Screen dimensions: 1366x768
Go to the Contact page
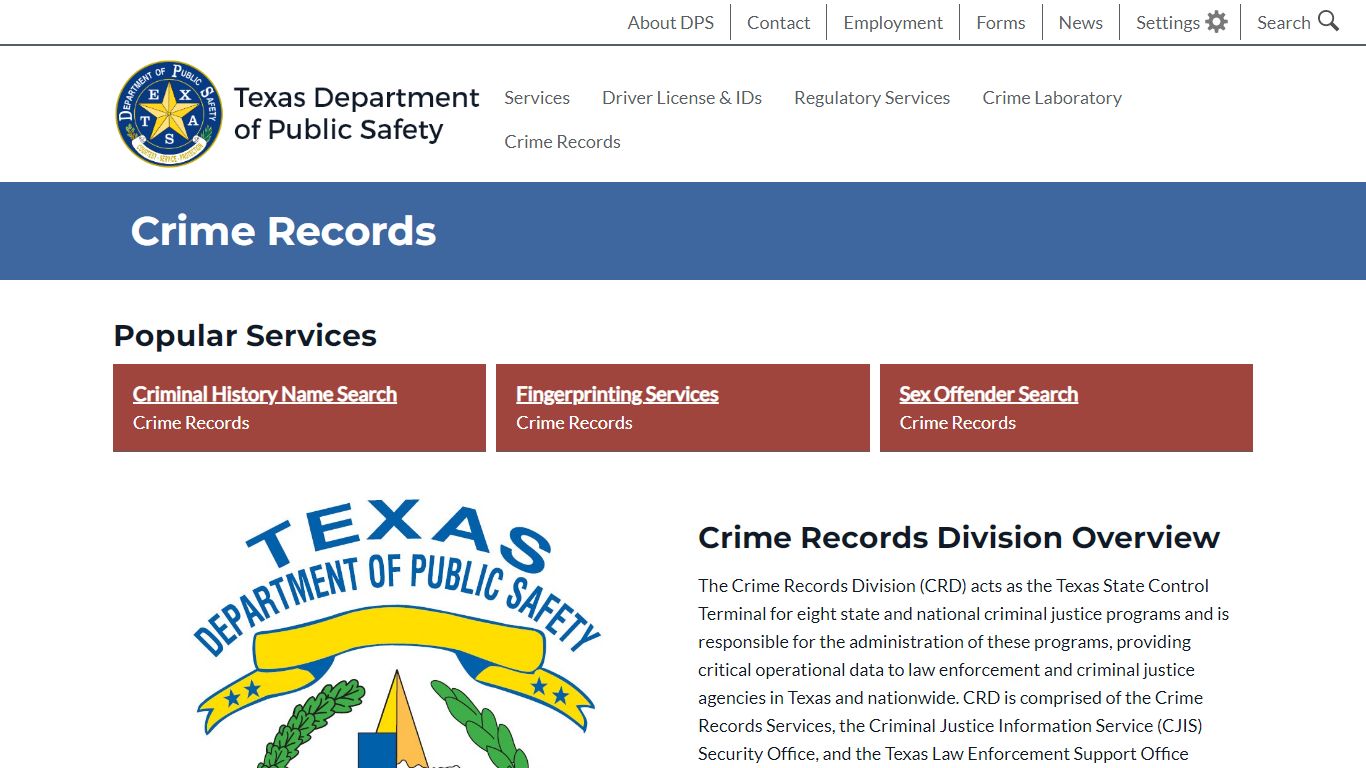tap(778, 22)
